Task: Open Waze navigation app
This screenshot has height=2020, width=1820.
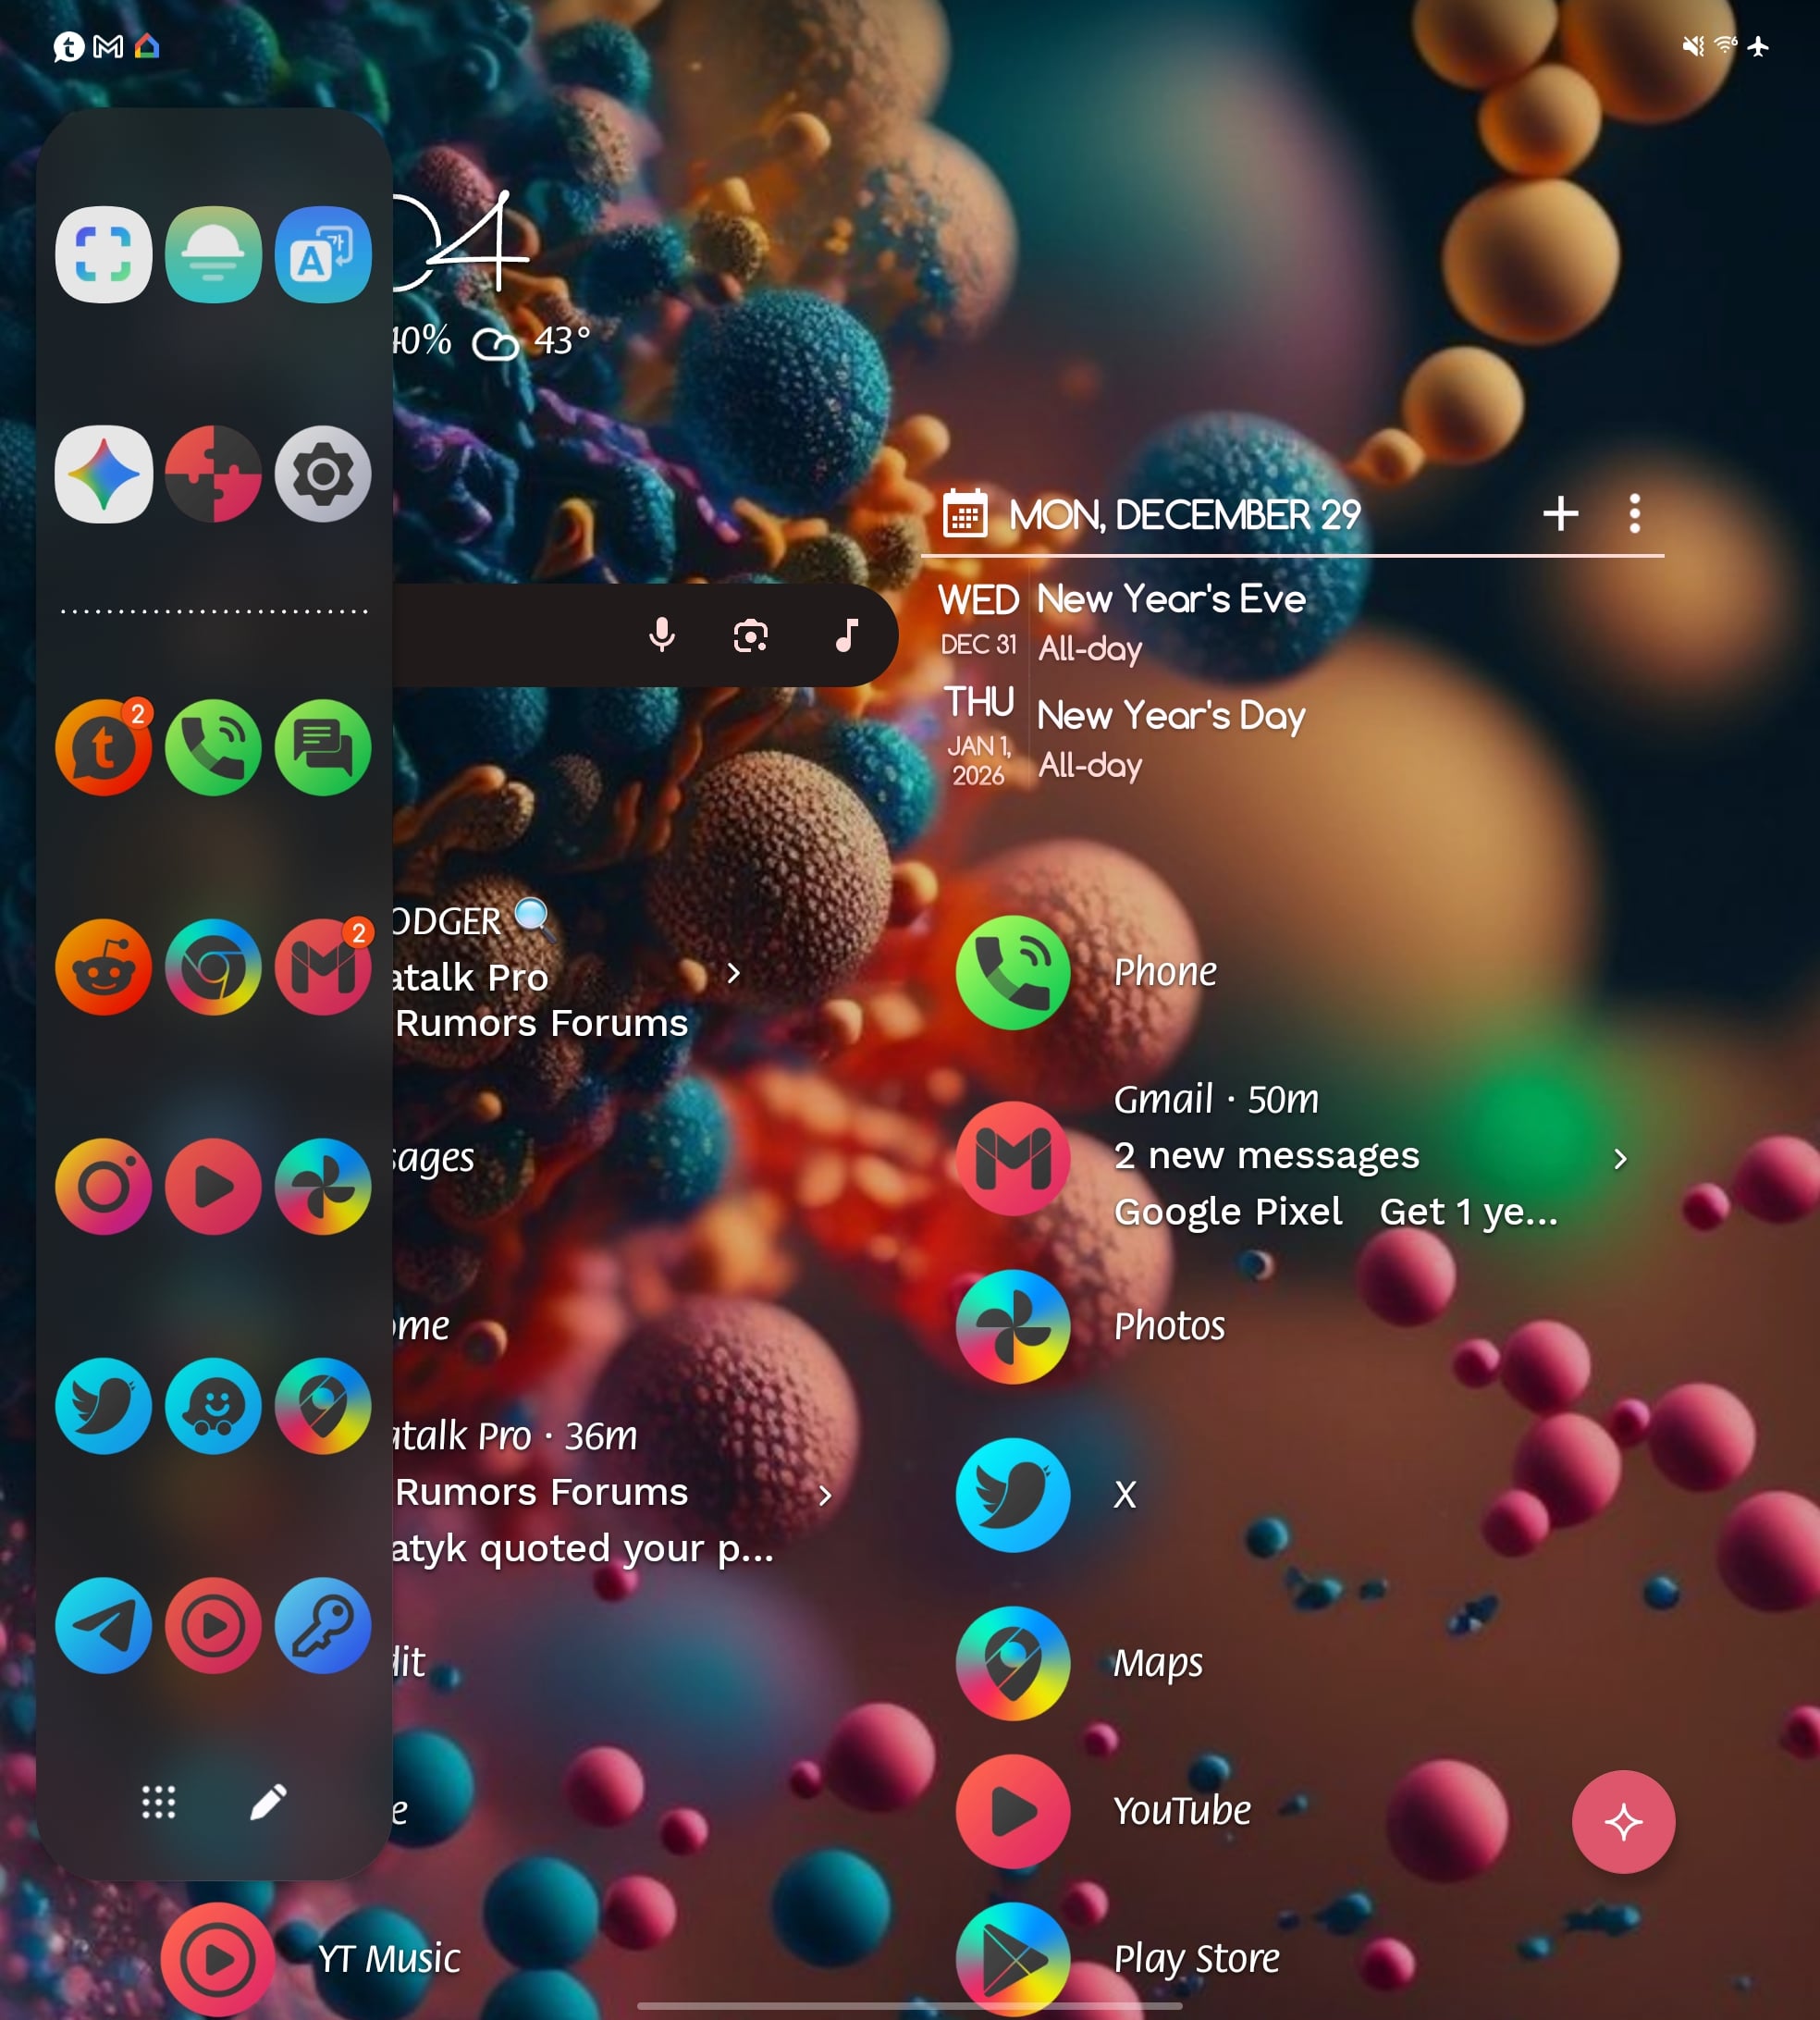Action: [213, 1406]
